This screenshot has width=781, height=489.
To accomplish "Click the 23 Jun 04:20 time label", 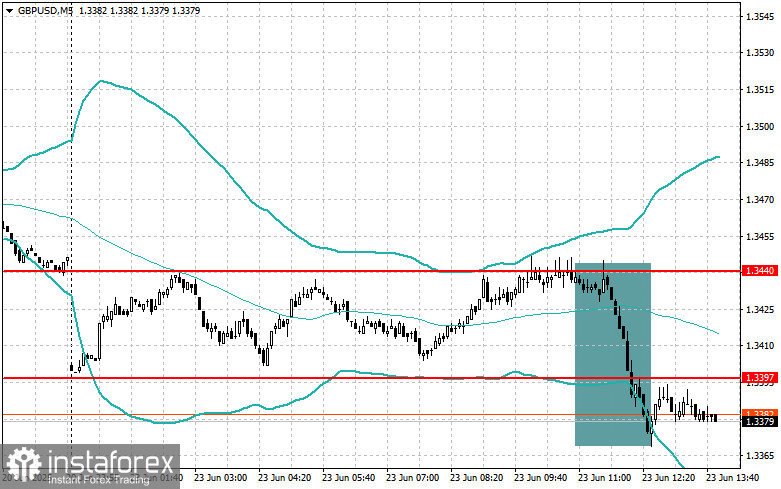I will [x=284, y=478].
